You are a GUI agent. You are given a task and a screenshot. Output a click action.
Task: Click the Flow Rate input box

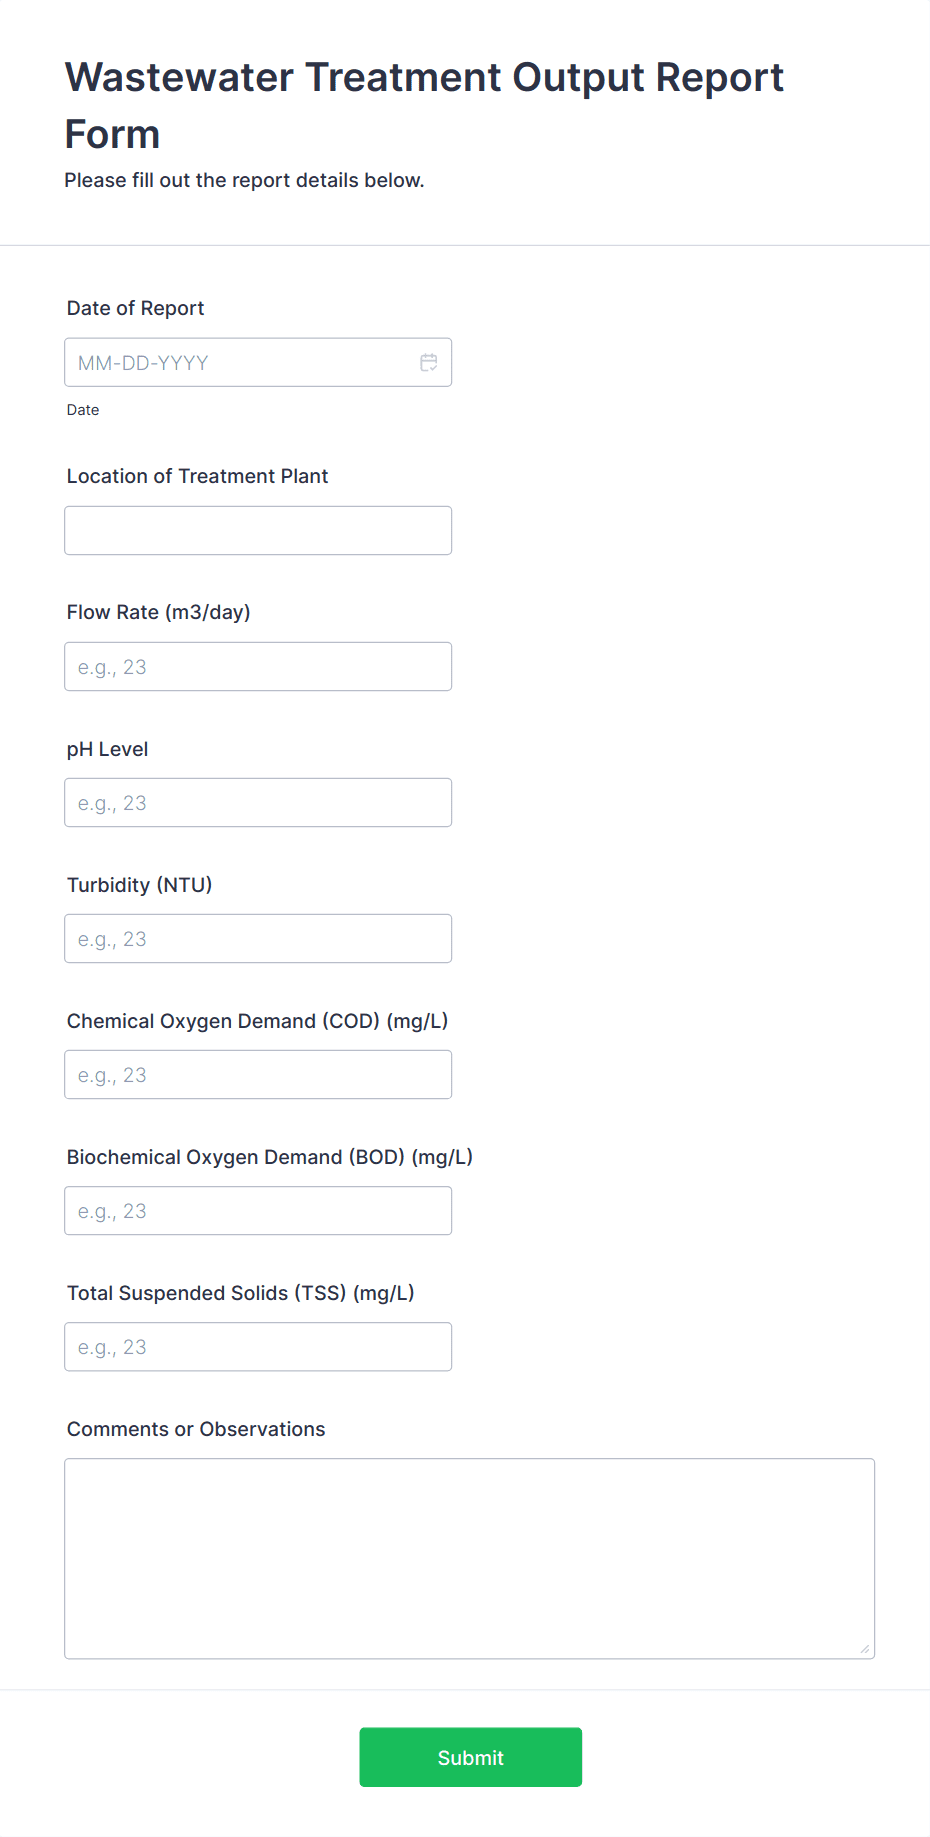(257, 666)
